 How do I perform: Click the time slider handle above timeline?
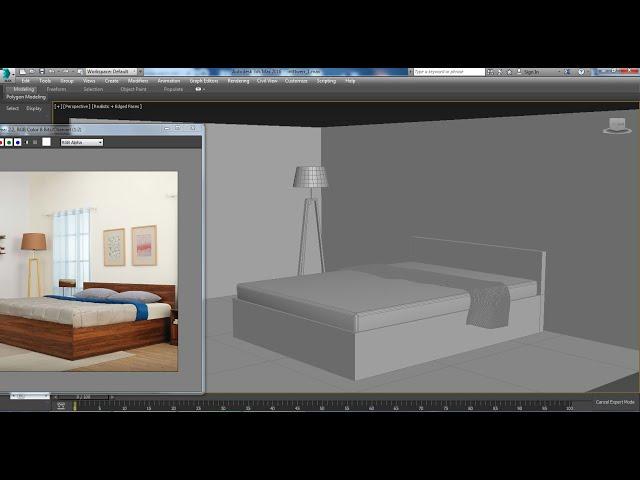83,397
